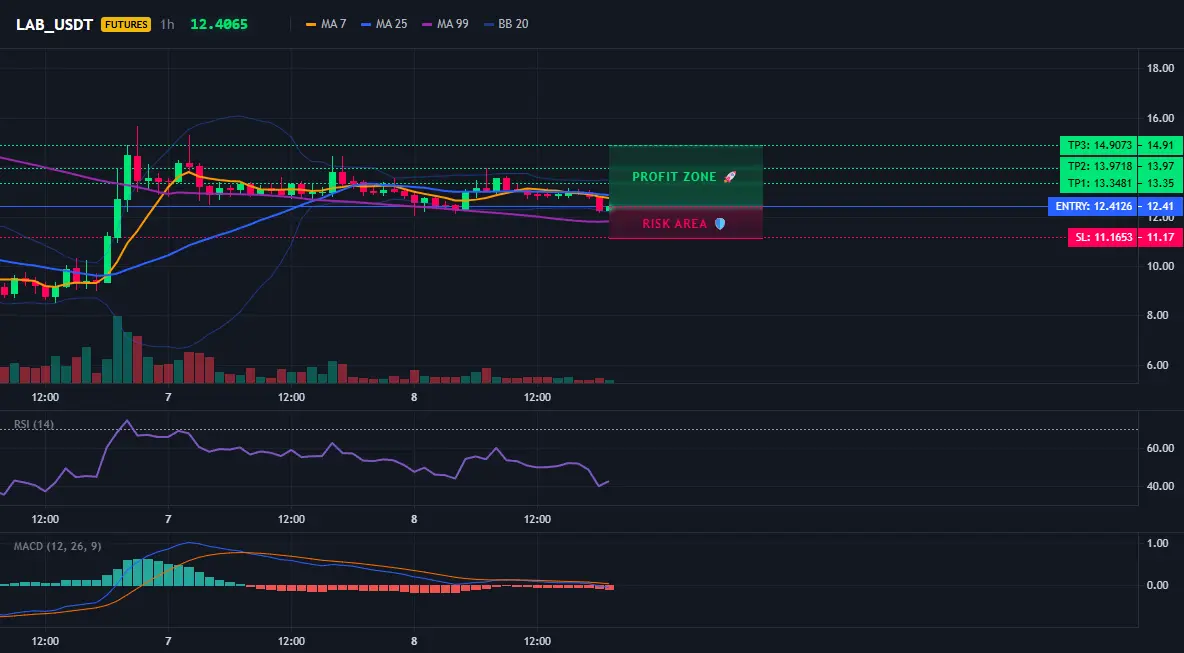Open the MACD (12, 26, 9) indicator label
The width and height of the screenshot is (1184, 653).
[57, 546]
